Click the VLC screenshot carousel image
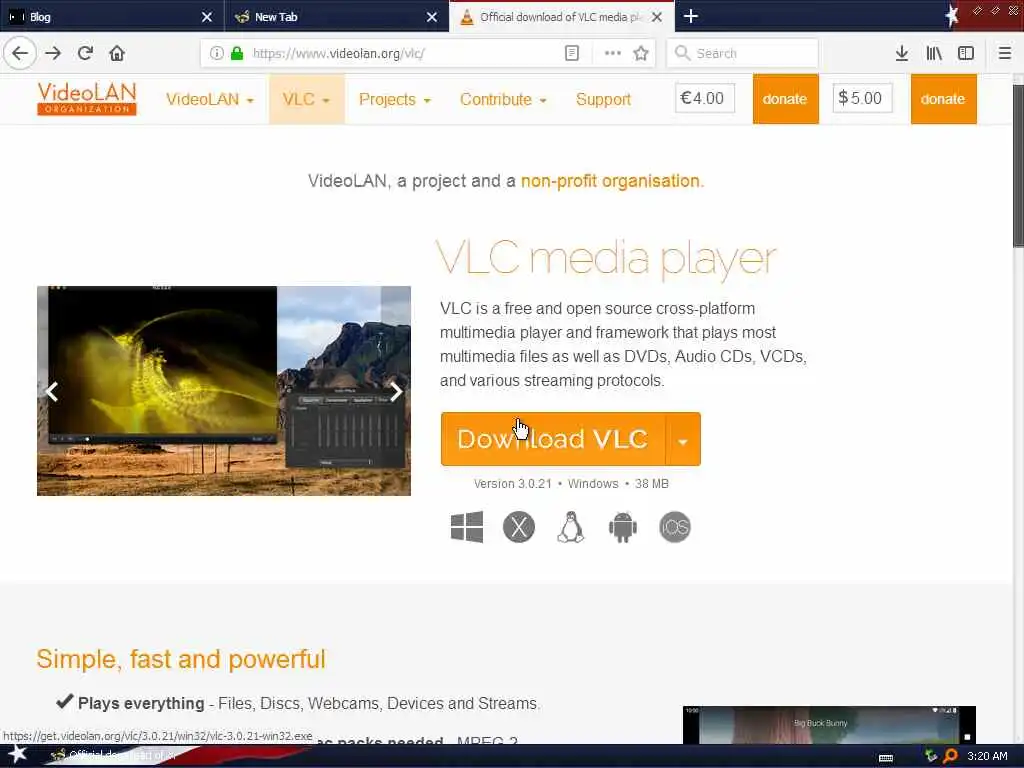Screen dimensions: 1024x768 [x=224, y=391]
